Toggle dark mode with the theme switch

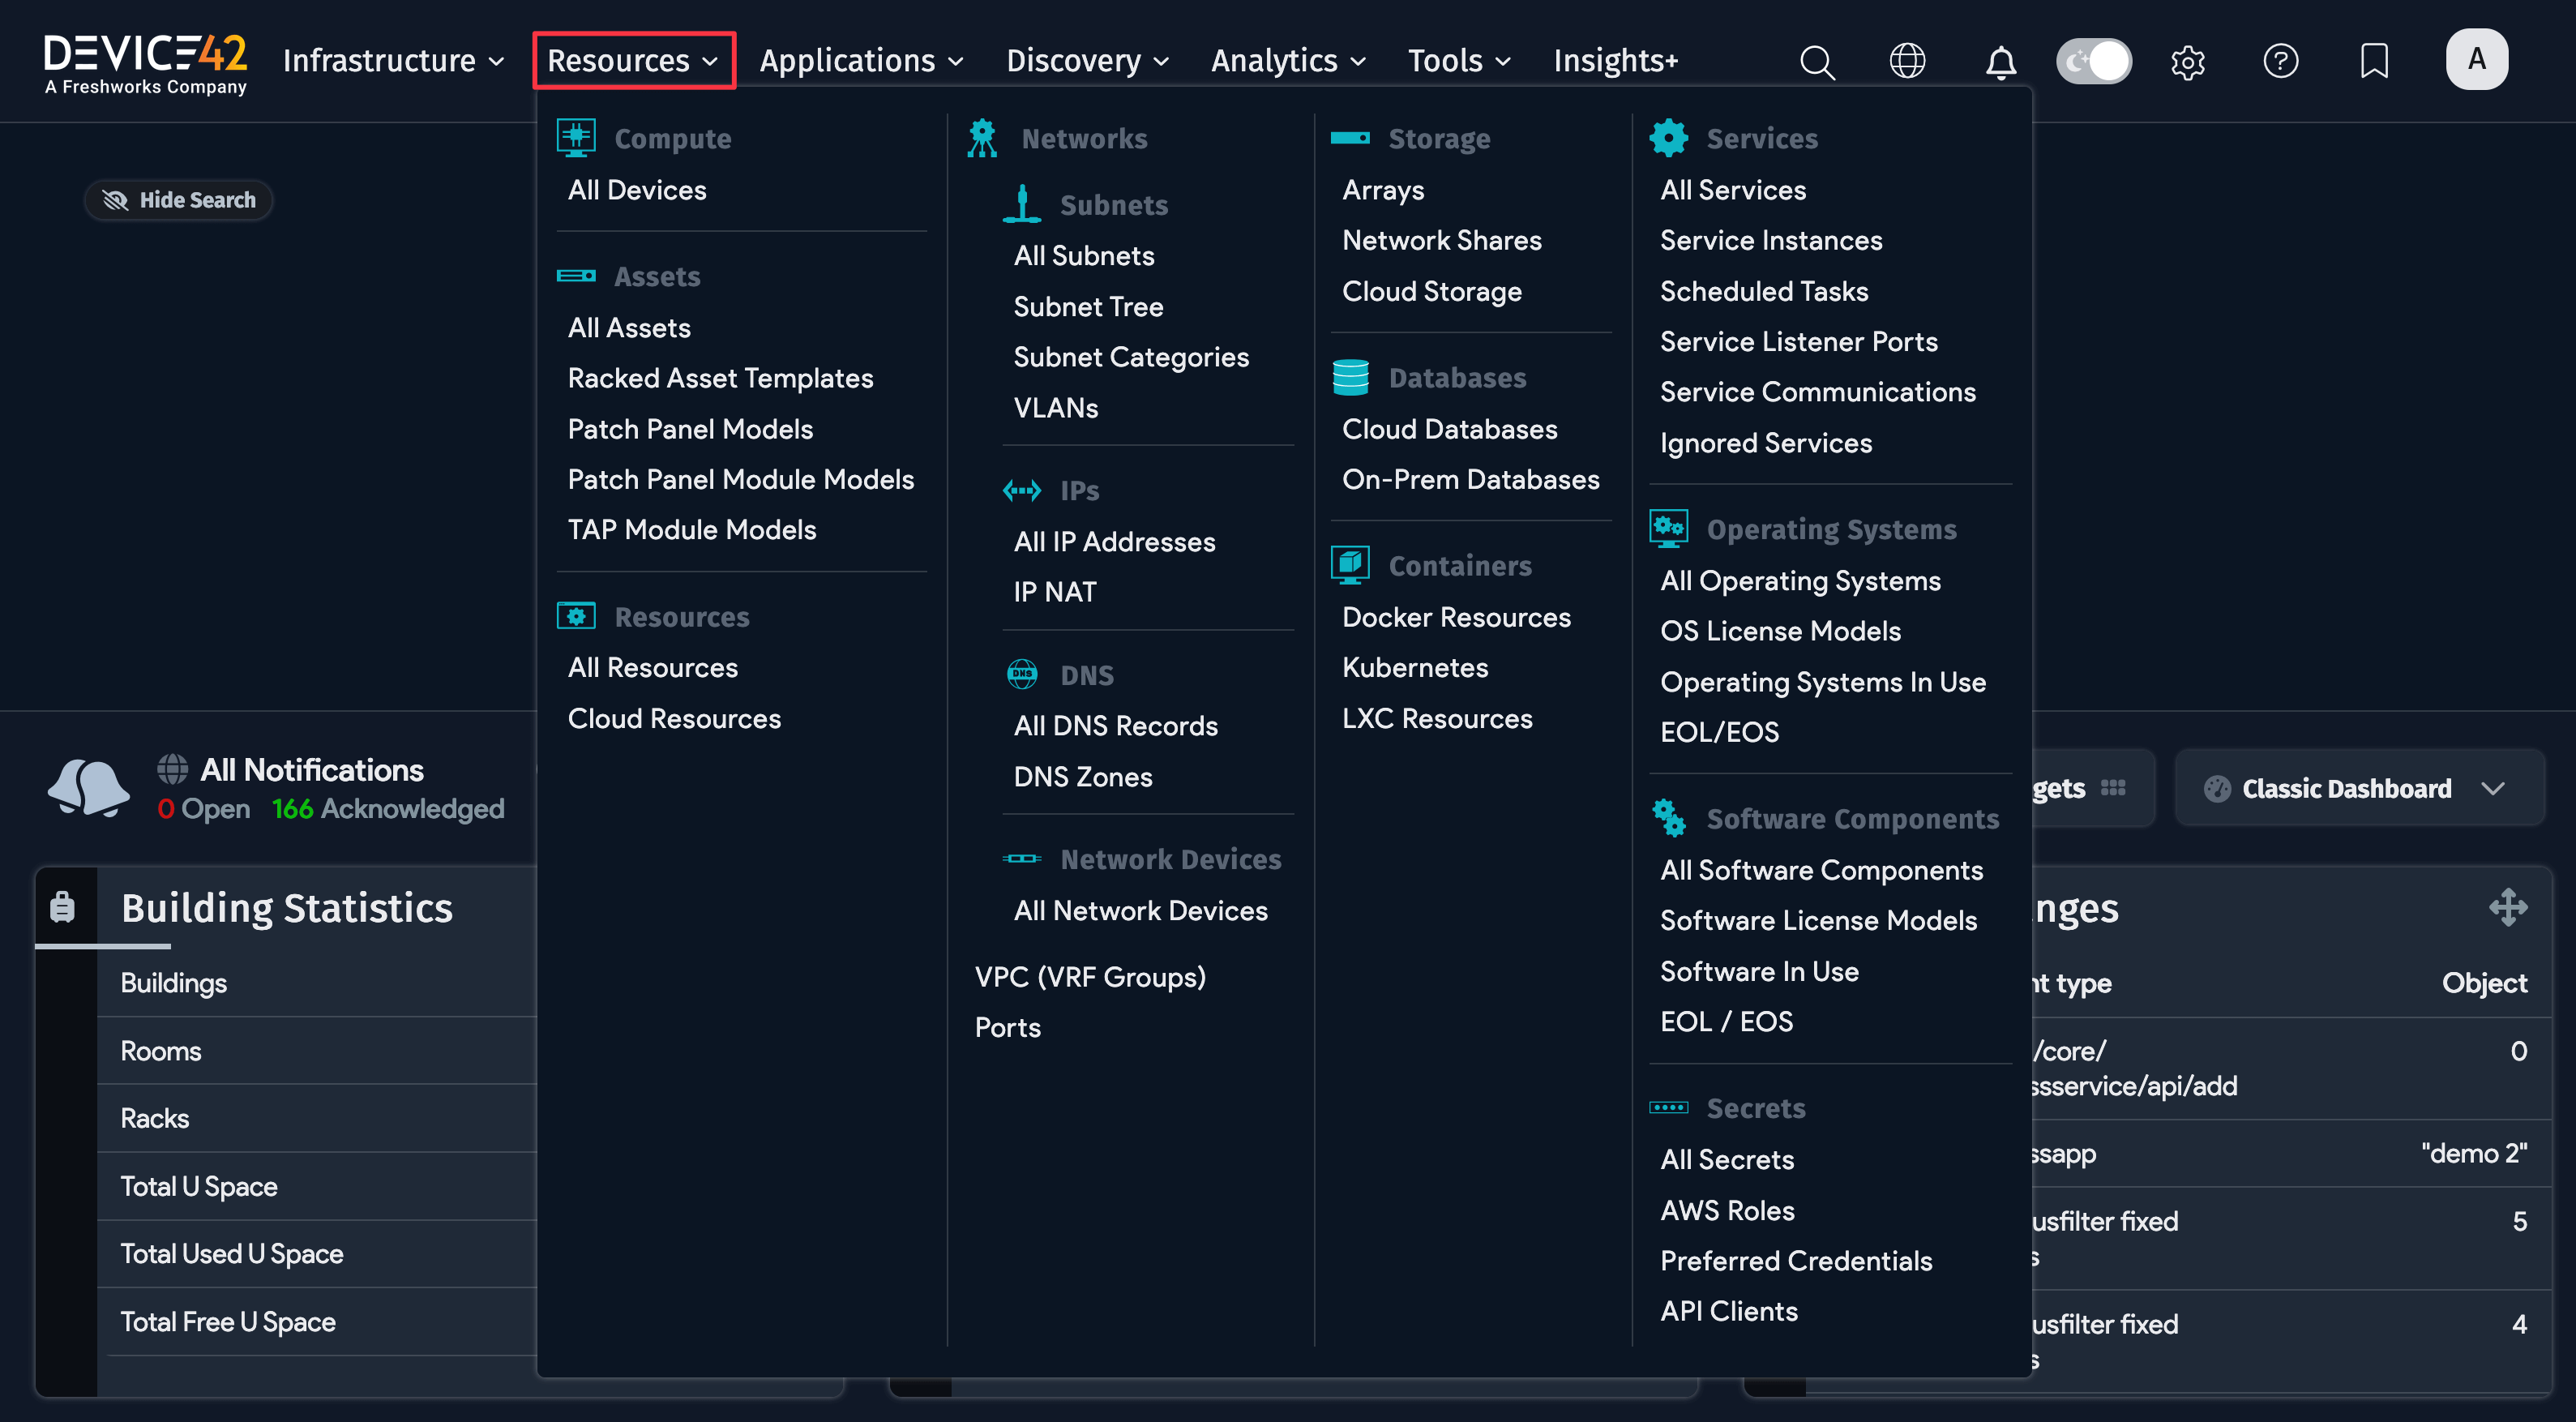pyautogui.click(x=2094, y=61)
